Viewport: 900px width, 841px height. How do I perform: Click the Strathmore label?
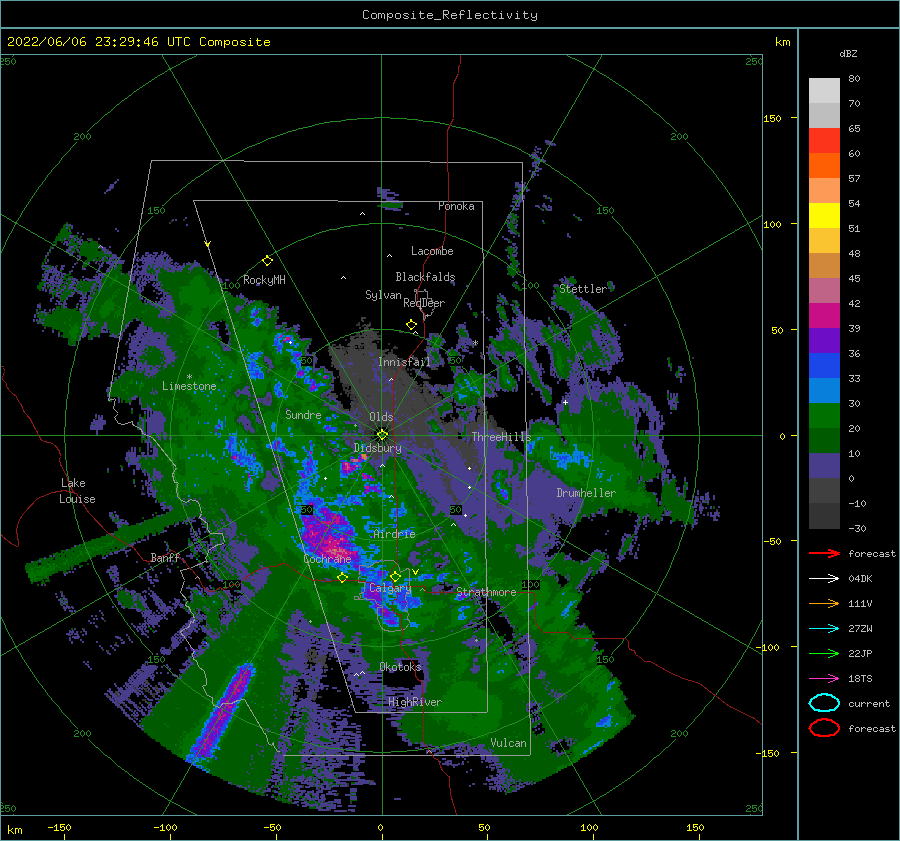(486, 592)
